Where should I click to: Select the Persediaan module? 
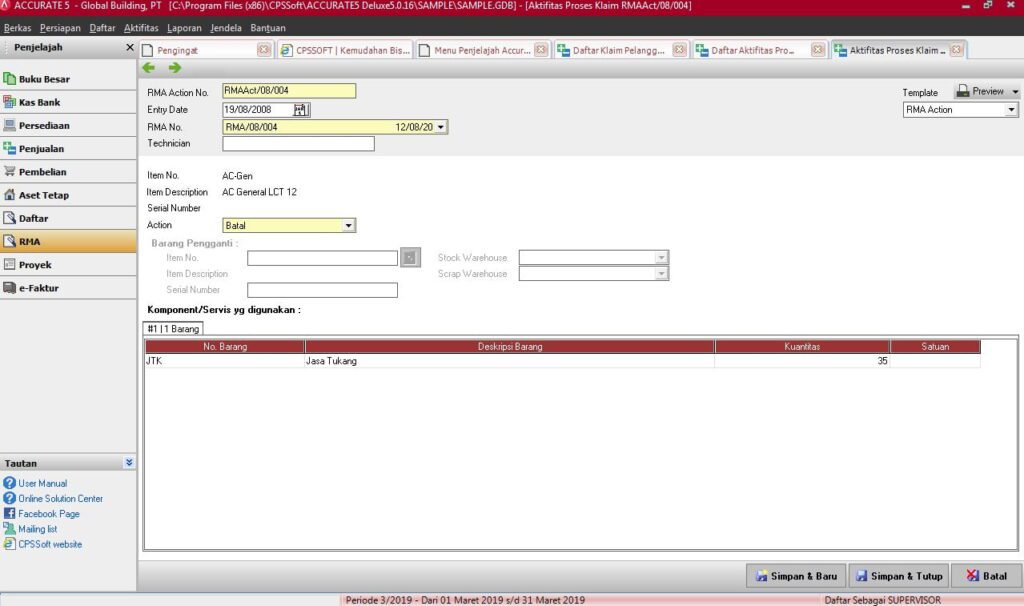pyautogui.click(x=43, y=126)
